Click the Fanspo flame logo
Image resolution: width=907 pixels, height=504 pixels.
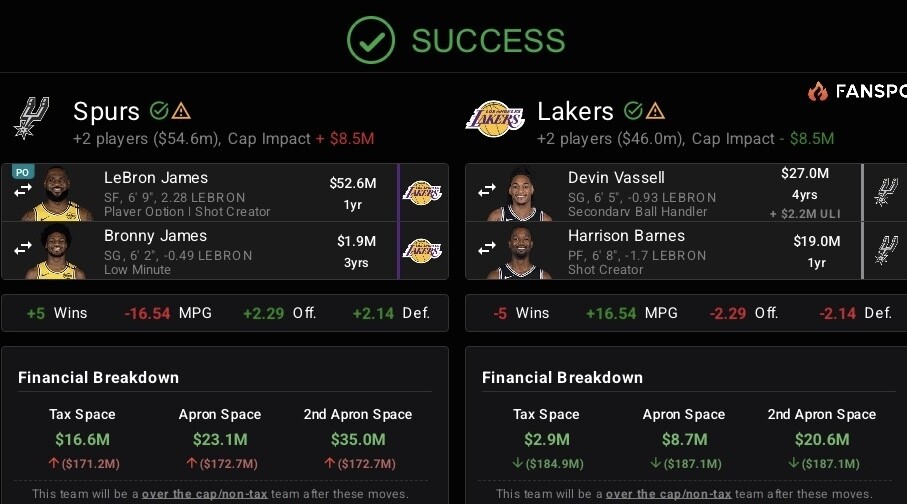point(818,92)
